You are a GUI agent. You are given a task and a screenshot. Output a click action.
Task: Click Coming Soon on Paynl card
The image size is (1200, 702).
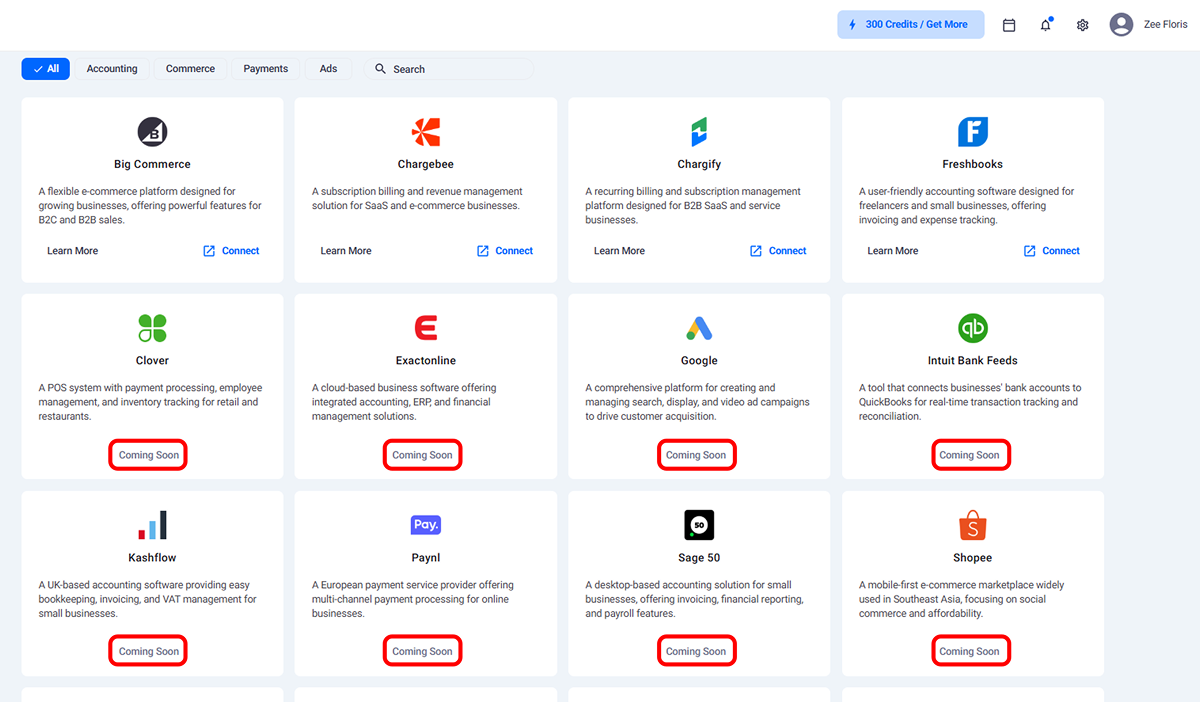tap(423, 651)
